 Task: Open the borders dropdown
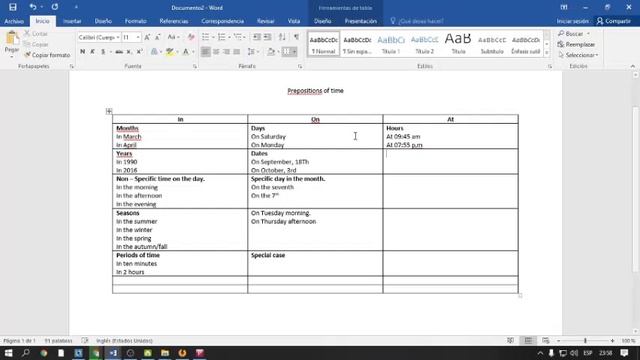(294, 52)
